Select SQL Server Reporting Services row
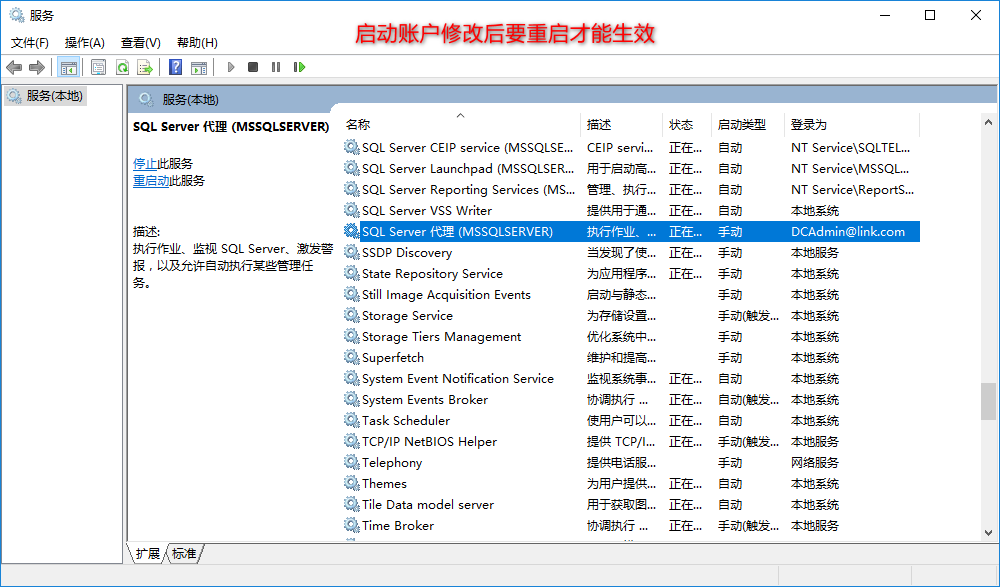 pyautogui.click(x=631, y=189)
